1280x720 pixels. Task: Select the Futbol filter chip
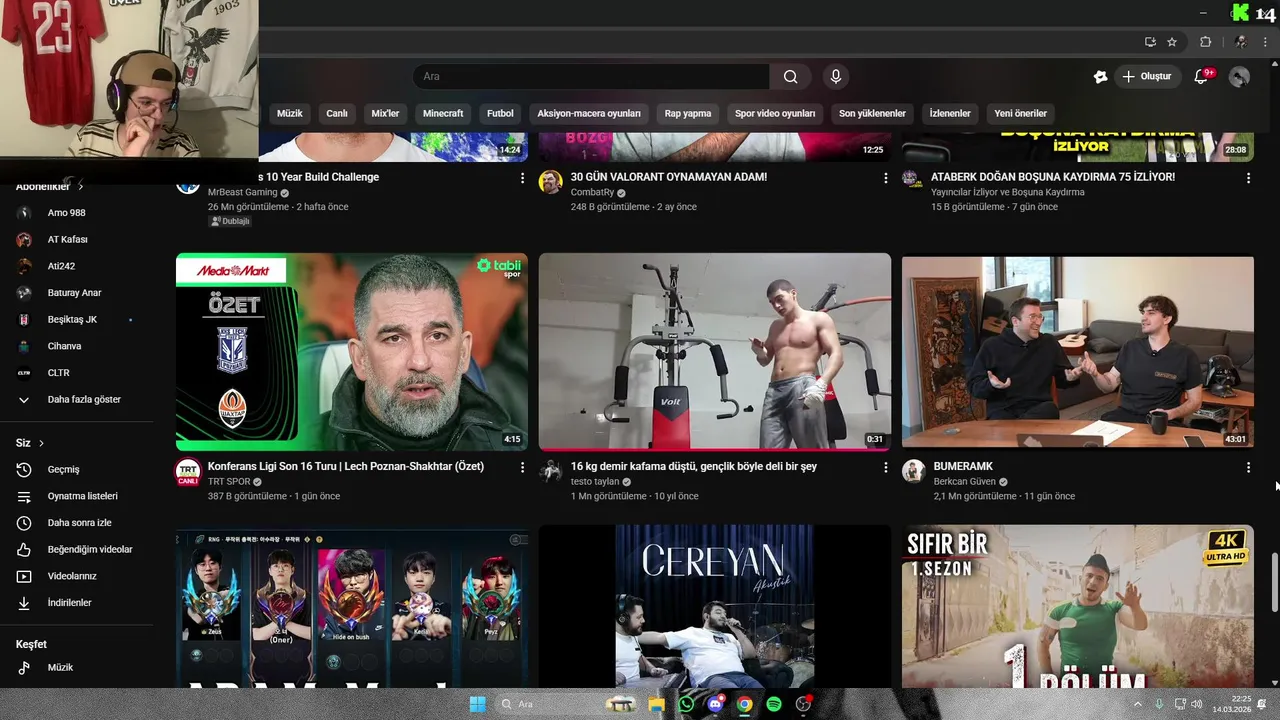click(x=500, y=113)
